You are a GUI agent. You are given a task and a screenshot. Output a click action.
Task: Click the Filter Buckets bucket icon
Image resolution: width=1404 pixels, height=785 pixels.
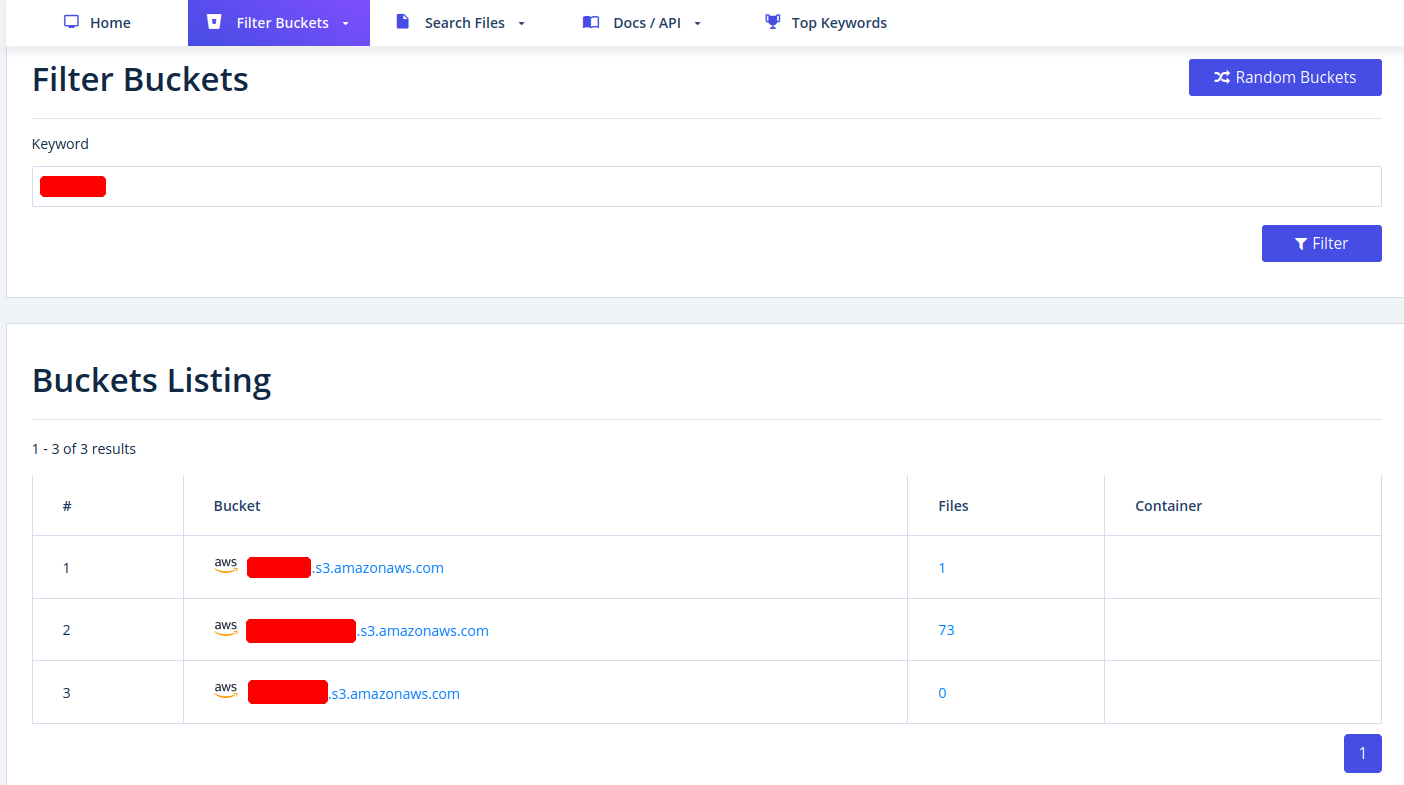[214, 22]
